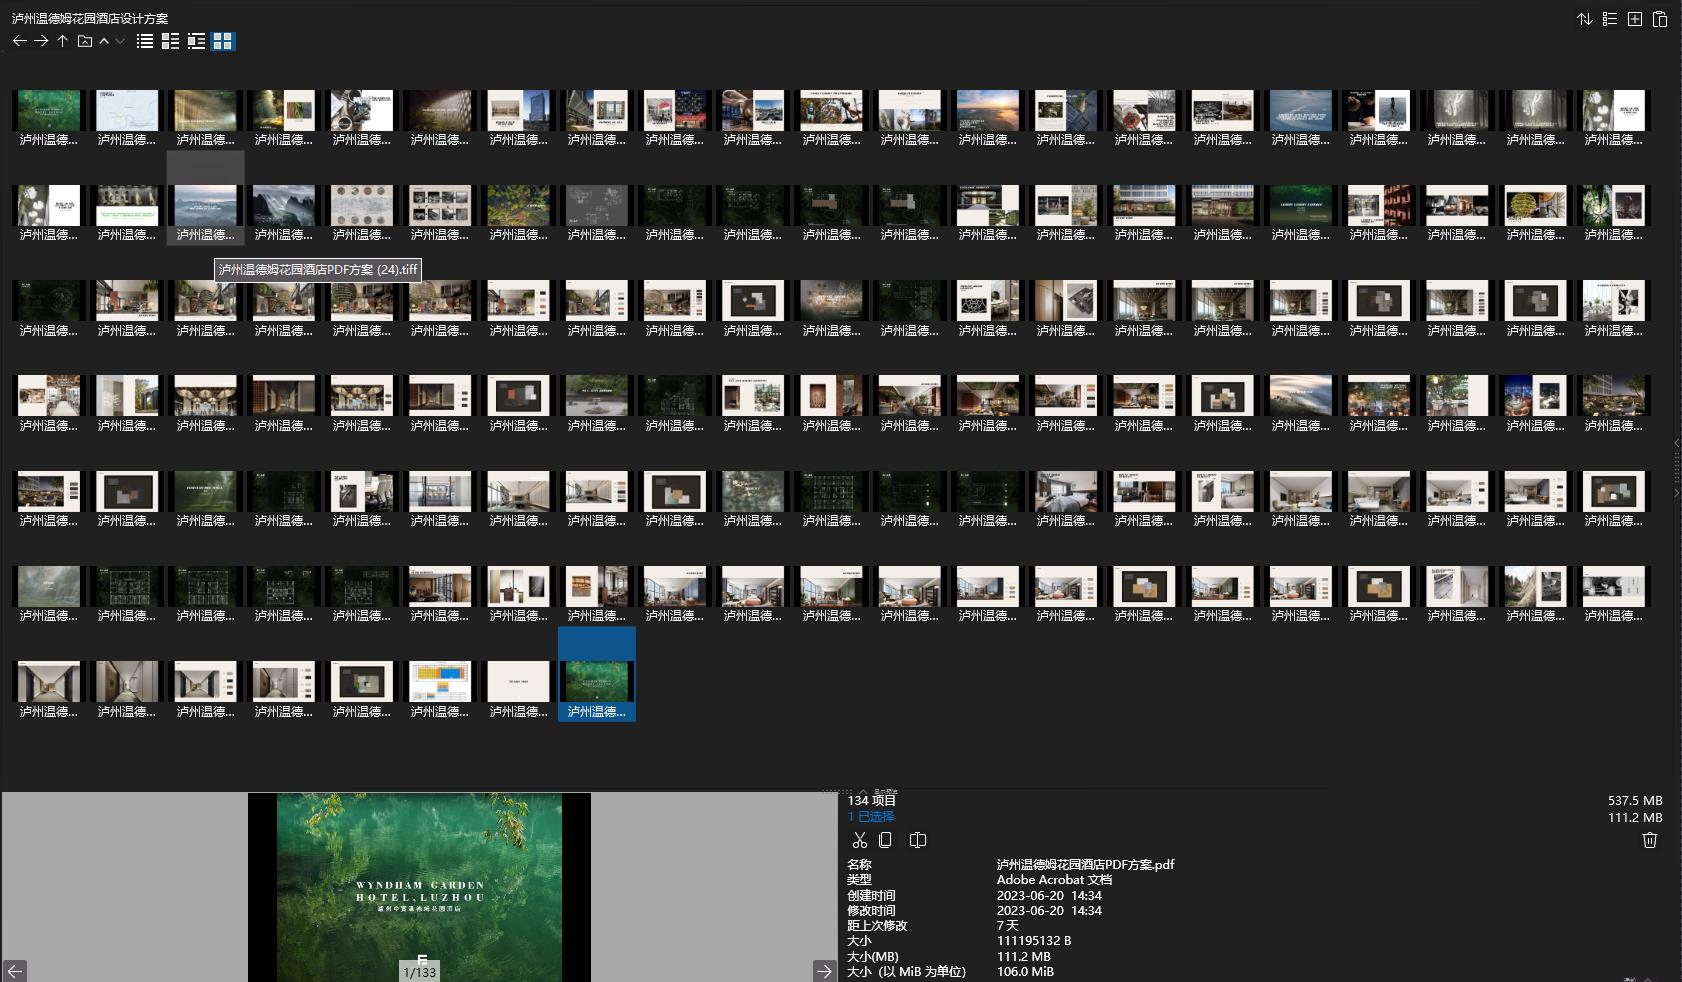Cut the selected file with scissors icon
Image resolution: width=1682 pixels, height=982 pixels.
tap(860, 840)
